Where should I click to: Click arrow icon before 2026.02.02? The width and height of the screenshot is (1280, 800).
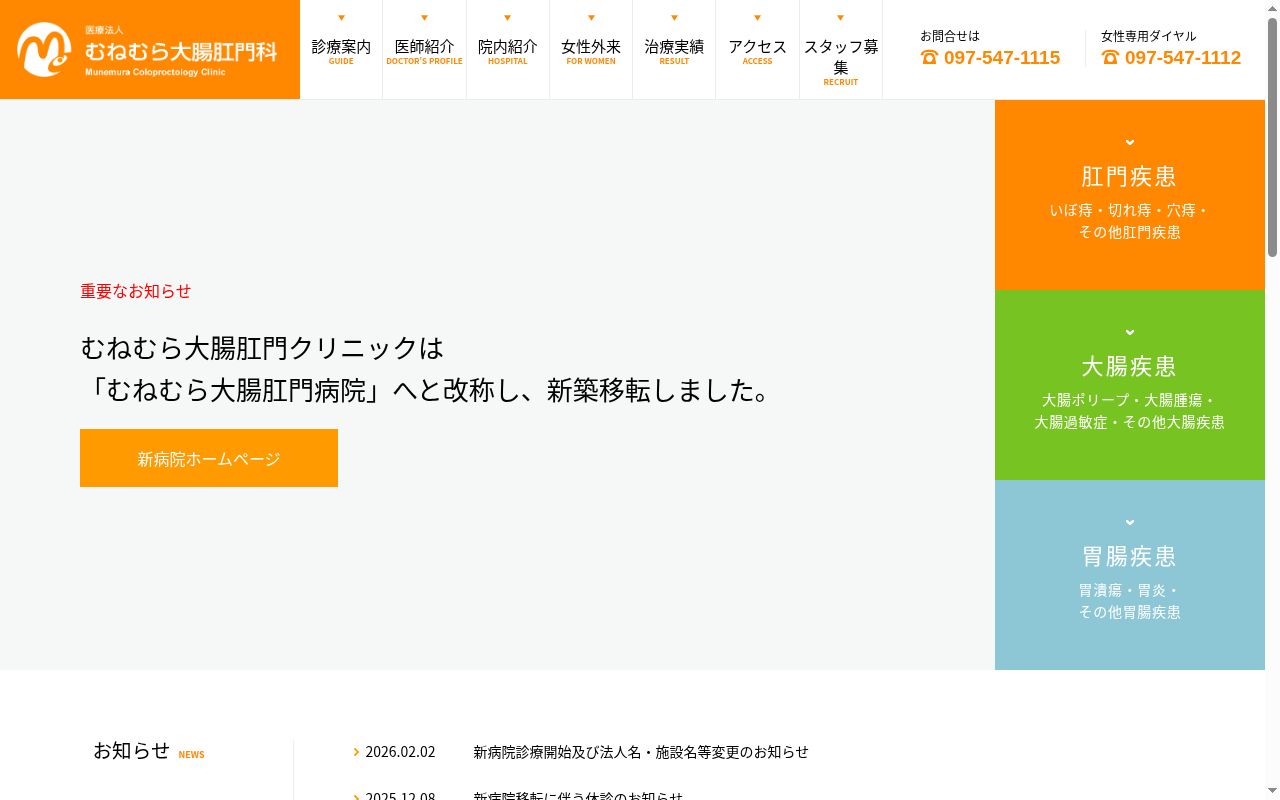point(356,752)
